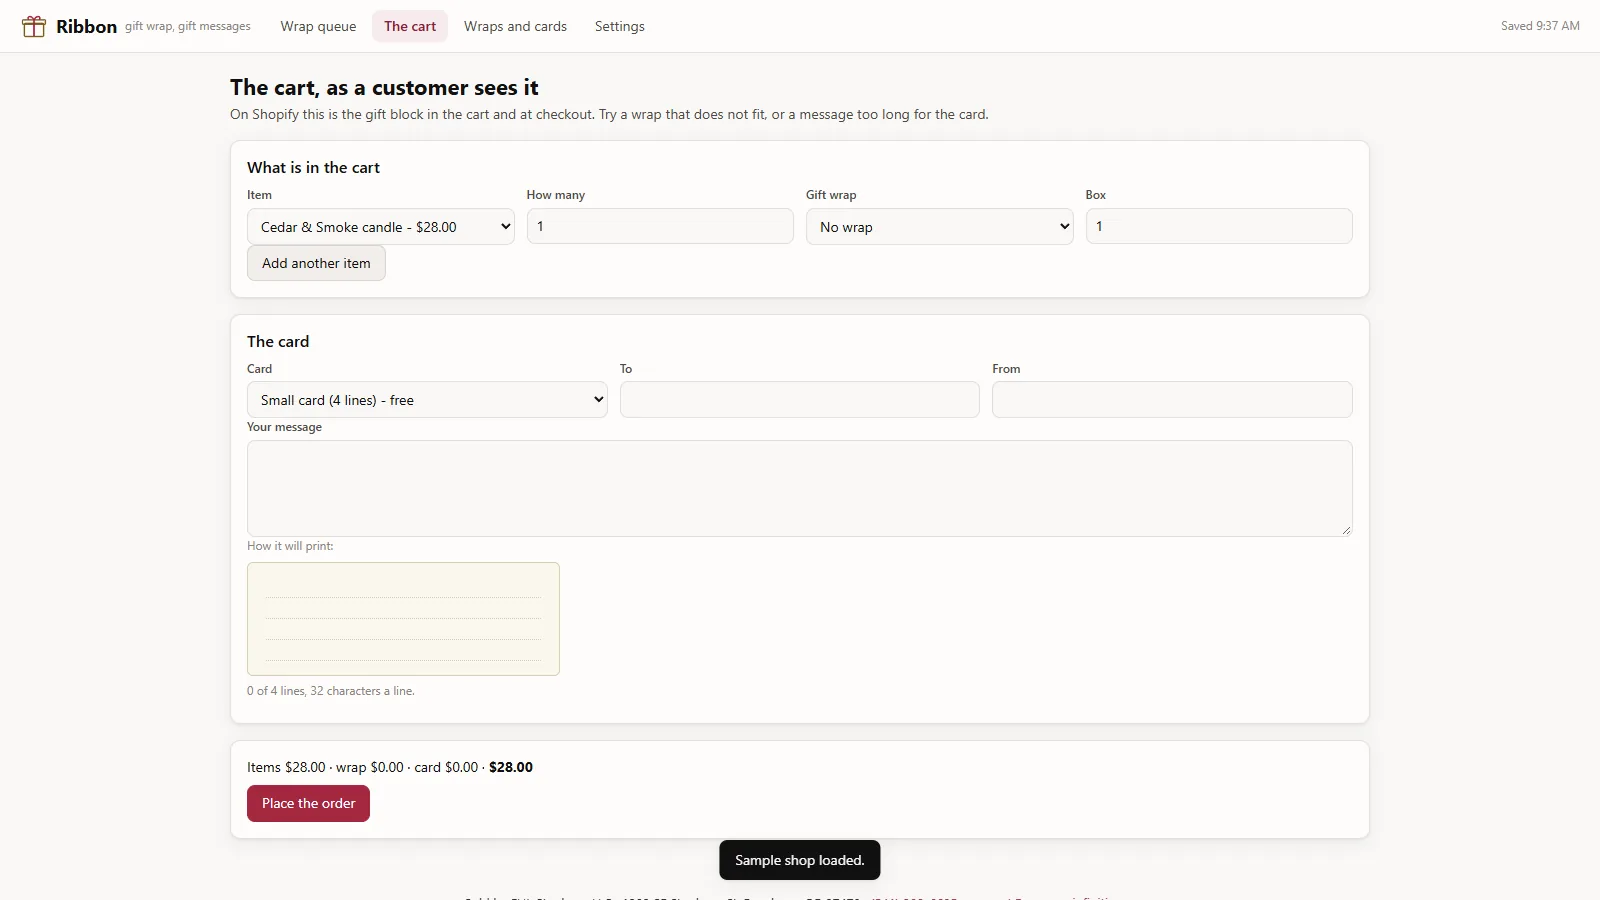Select The cart tab
Image resolution: width=1600 pixels, height=900 pixels.
click(410, 26)
